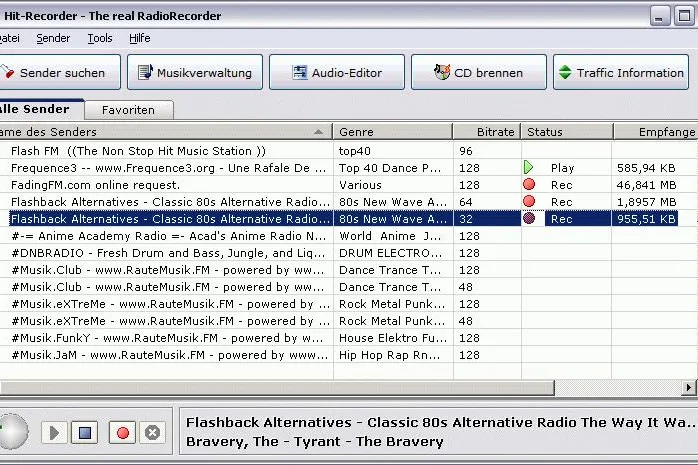This screenshot has height=465, width=698.
Task: Open CD brennen
Action: click(x=479, y=73)
